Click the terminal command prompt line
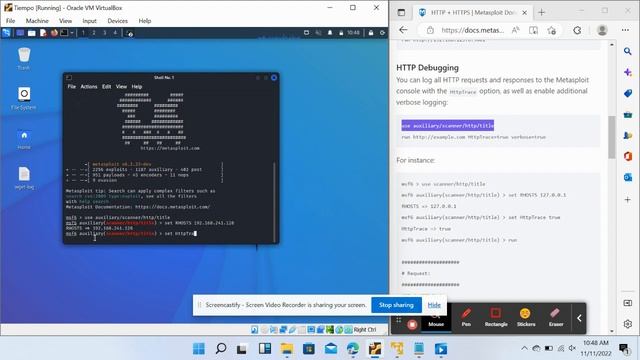Screen dimensions: 640x360 pos(131,233)
